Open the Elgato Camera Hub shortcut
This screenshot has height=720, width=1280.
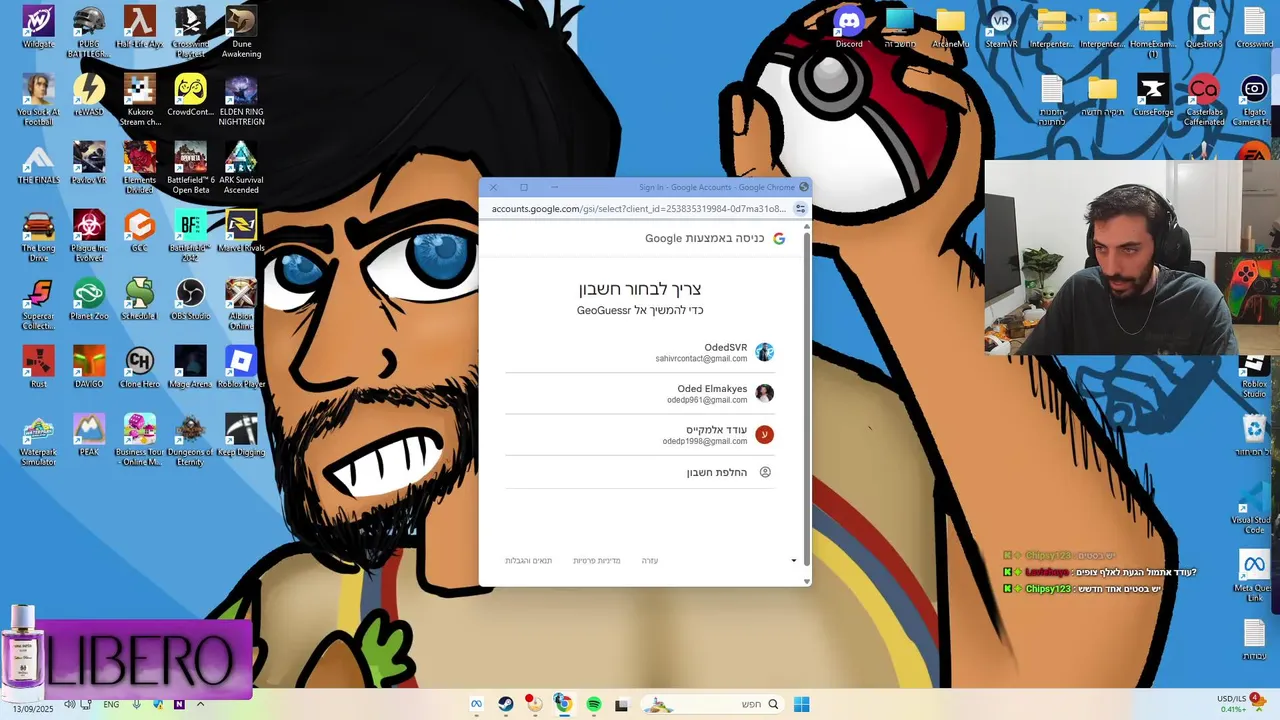(x=1254, y=99)
